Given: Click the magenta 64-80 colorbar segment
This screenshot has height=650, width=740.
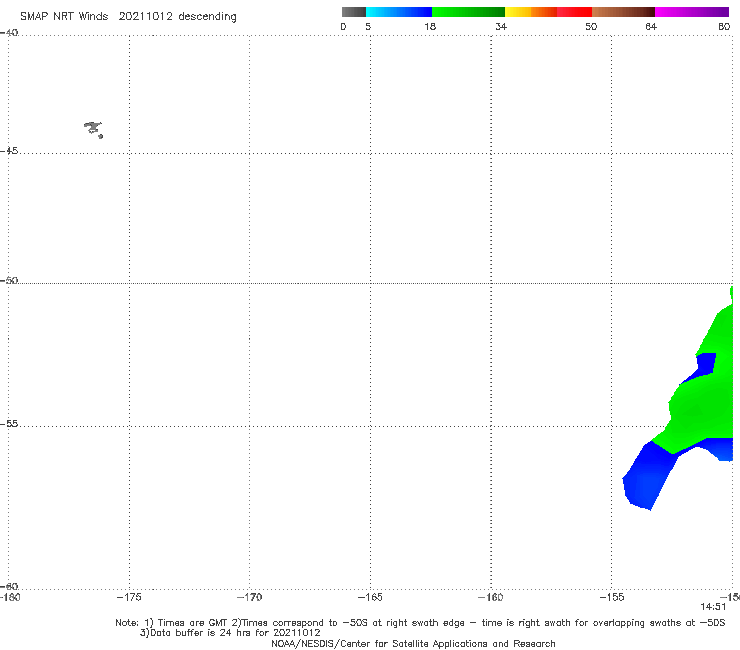Looking at the screenshot, I should (692, 12).
